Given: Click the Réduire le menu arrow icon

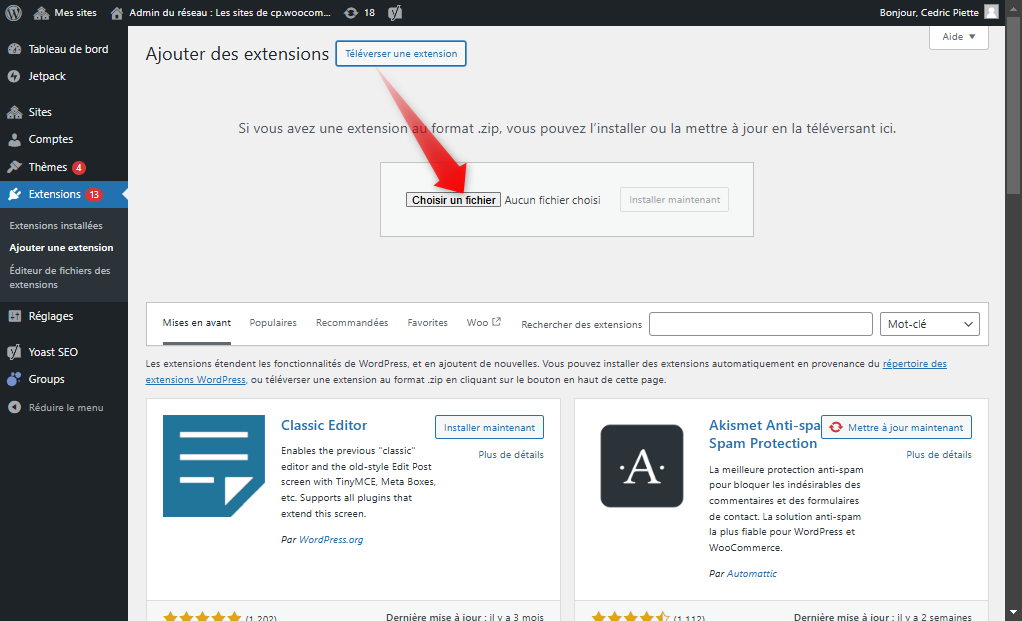Looking at the screenshot, I should click(x=14, y=407).
